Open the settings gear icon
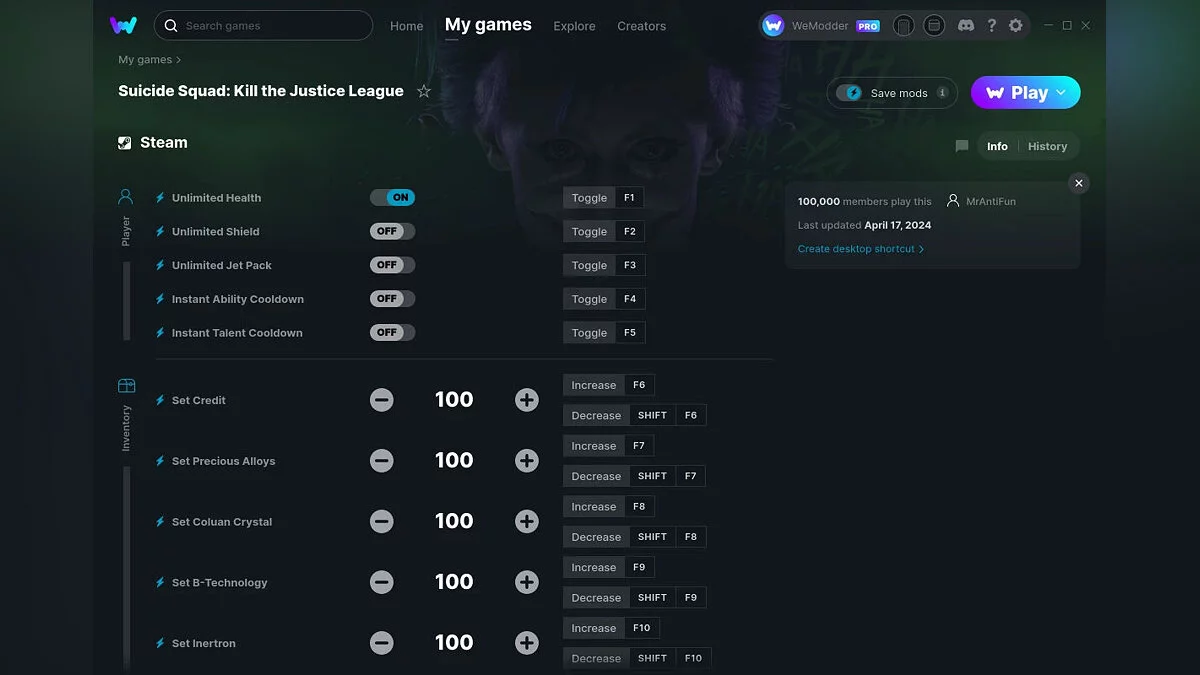Viewport: 1200px width, 675px height. point(1016,25)
